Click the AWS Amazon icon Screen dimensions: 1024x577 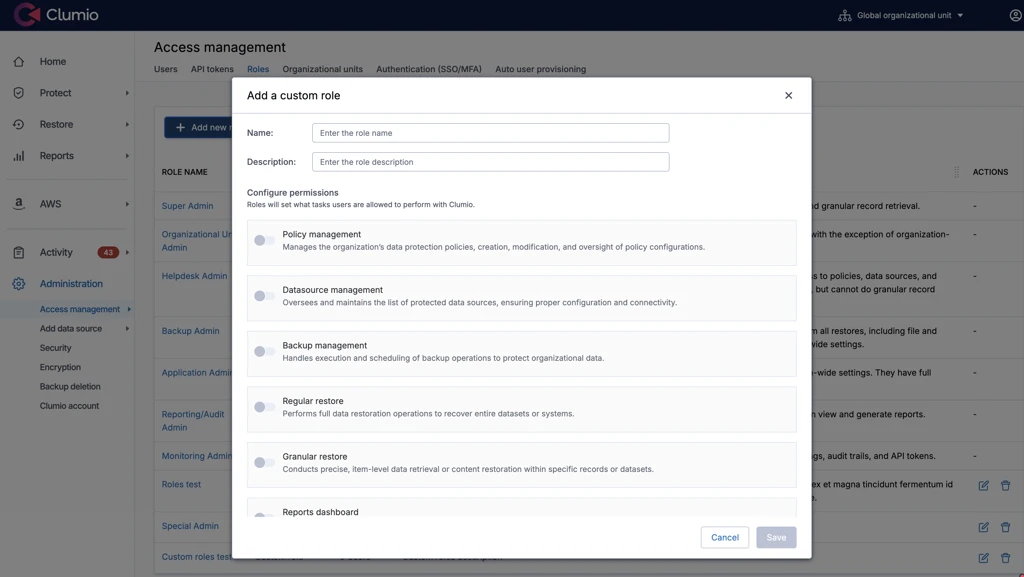18,204
